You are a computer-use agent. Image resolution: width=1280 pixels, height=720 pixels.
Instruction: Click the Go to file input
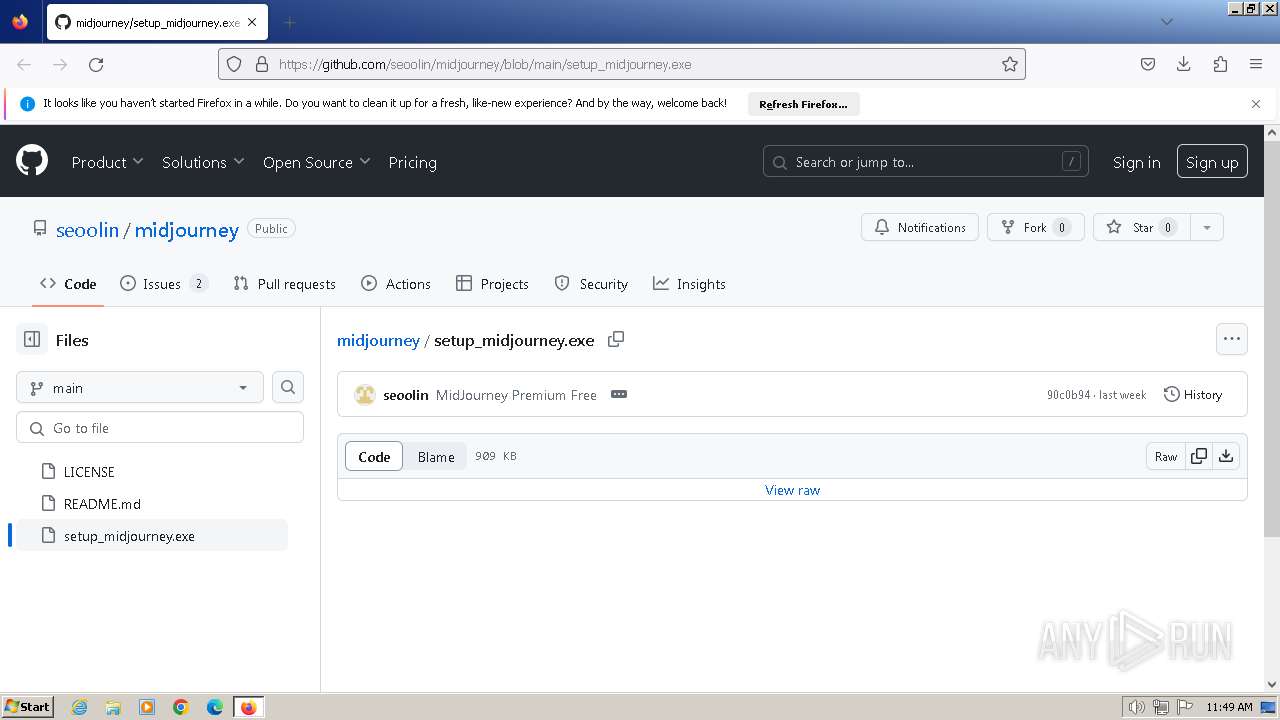pyautogui.click(x=160, y=427)
